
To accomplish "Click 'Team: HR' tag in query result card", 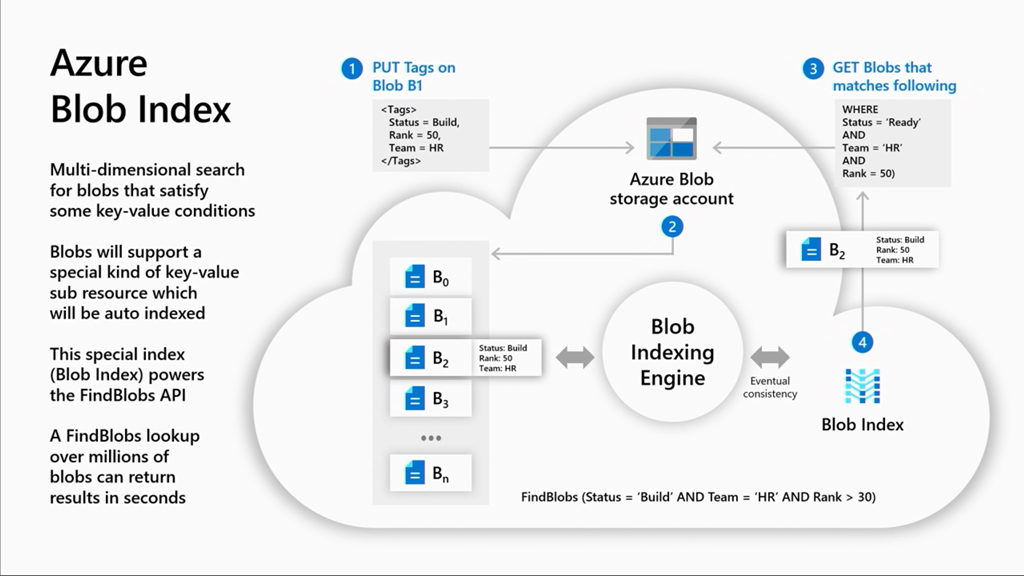I will coord(895,260).
